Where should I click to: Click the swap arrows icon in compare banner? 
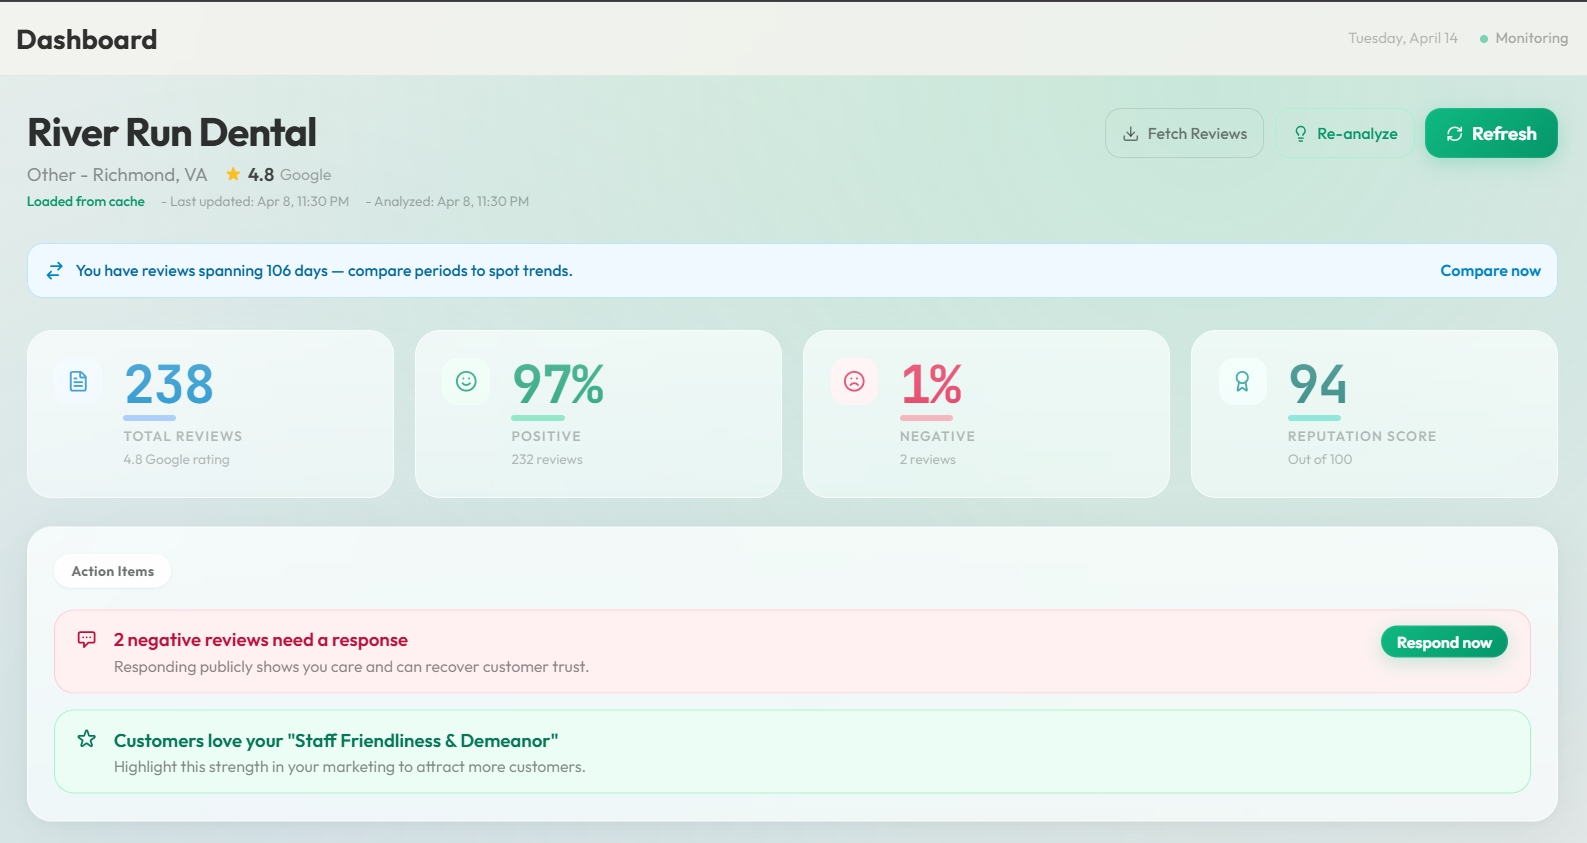click(55, 270)
